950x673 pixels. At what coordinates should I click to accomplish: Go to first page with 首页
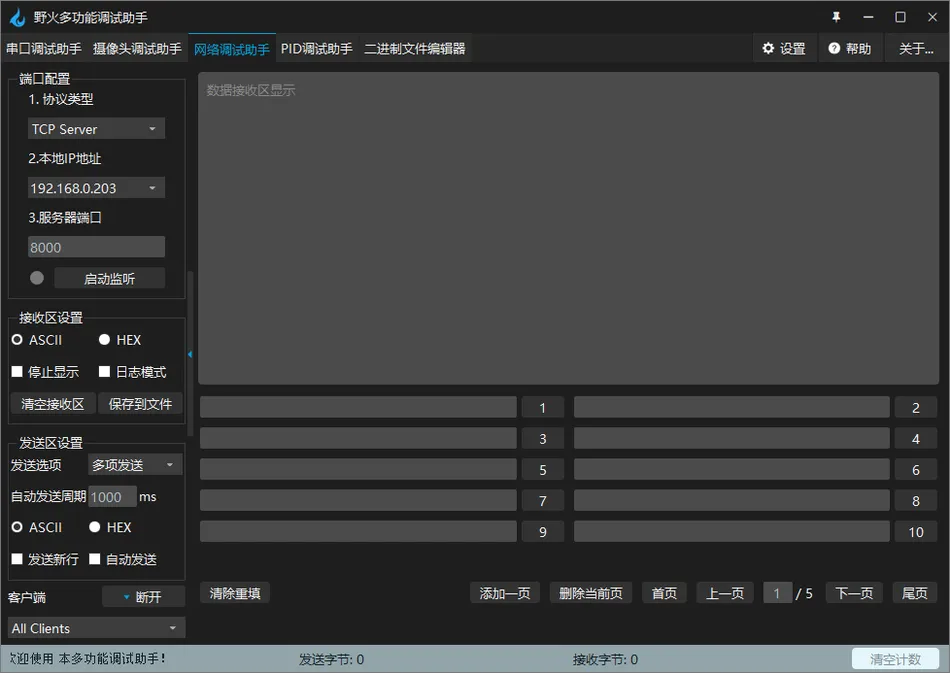click(664, 593)
